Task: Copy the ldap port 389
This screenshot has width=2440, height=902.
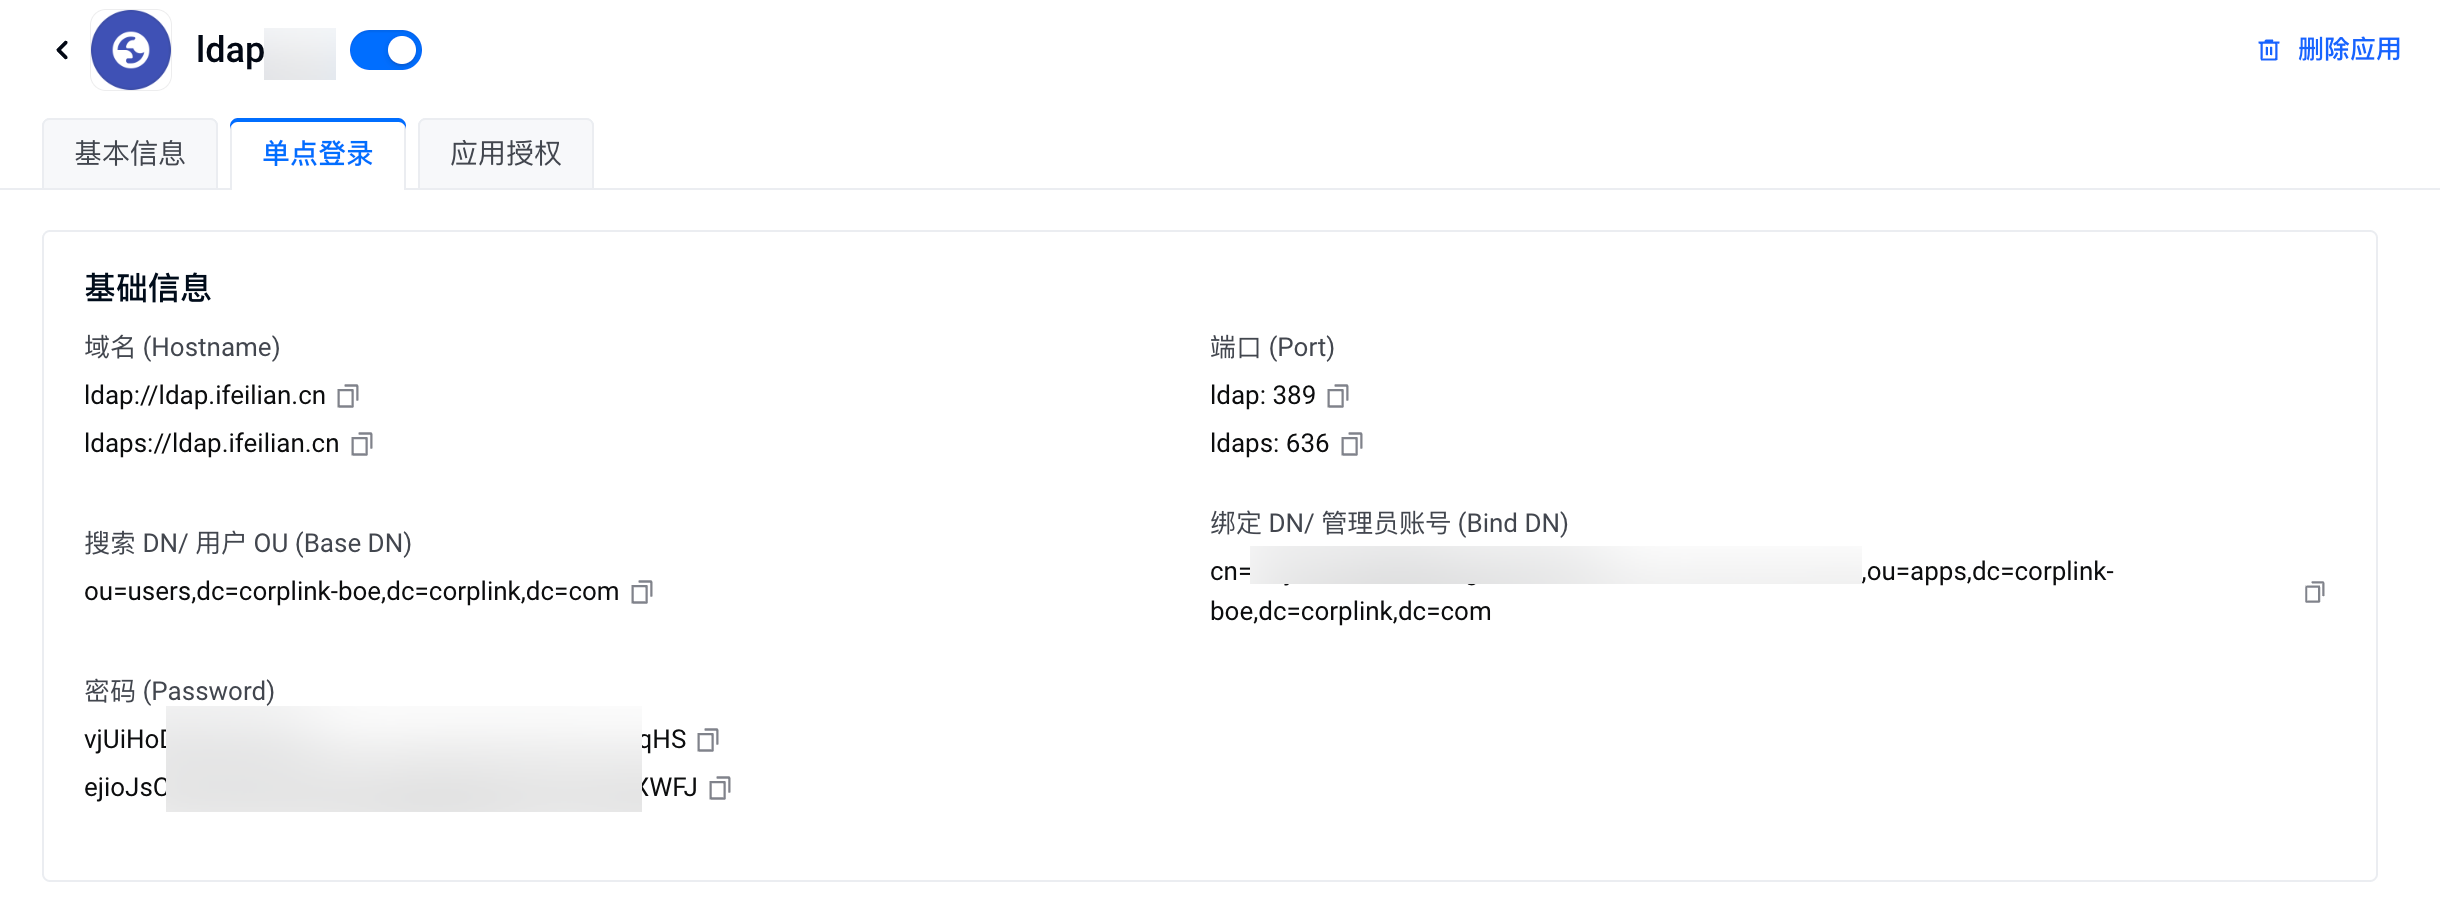Action: tap(1338, 396)
